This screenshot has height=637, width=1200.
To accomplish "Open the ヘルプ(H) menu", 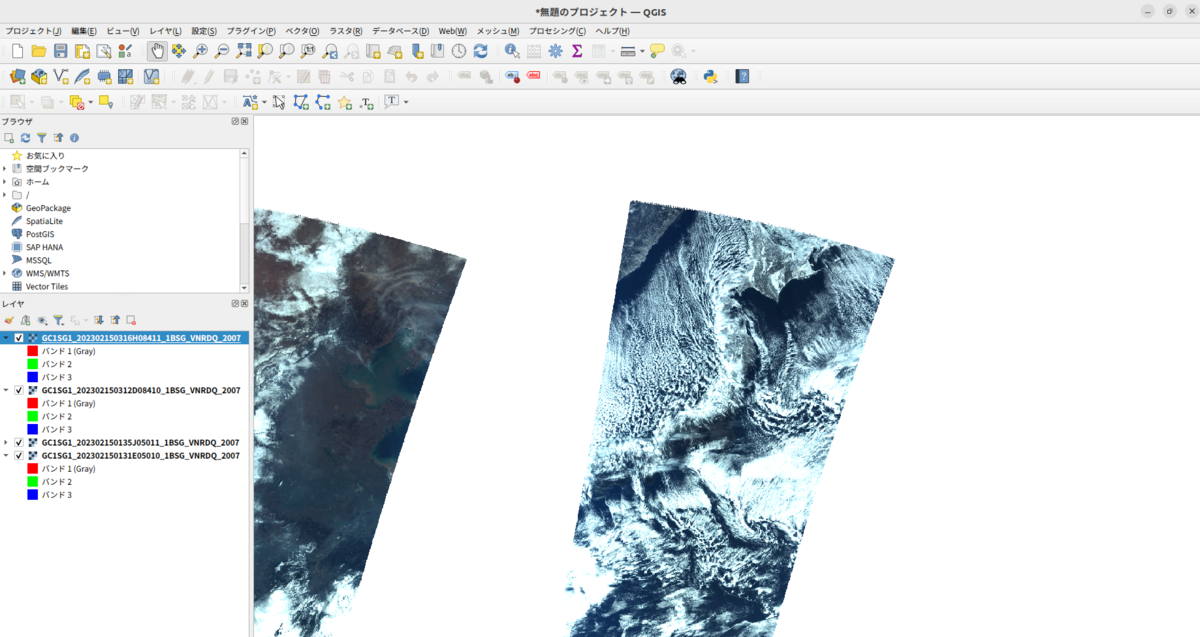I will click(x=613, y=31).
